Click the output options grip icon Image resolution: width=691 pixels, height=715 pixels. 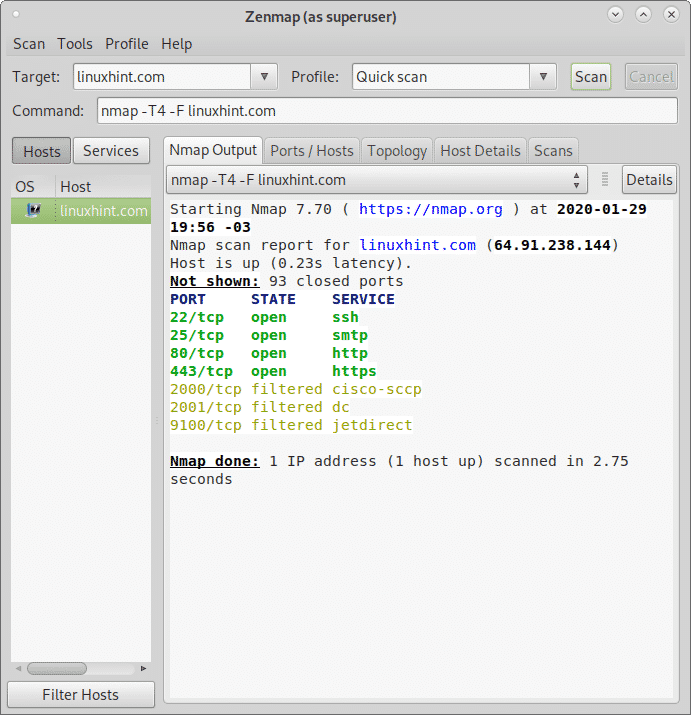[605, 180]
